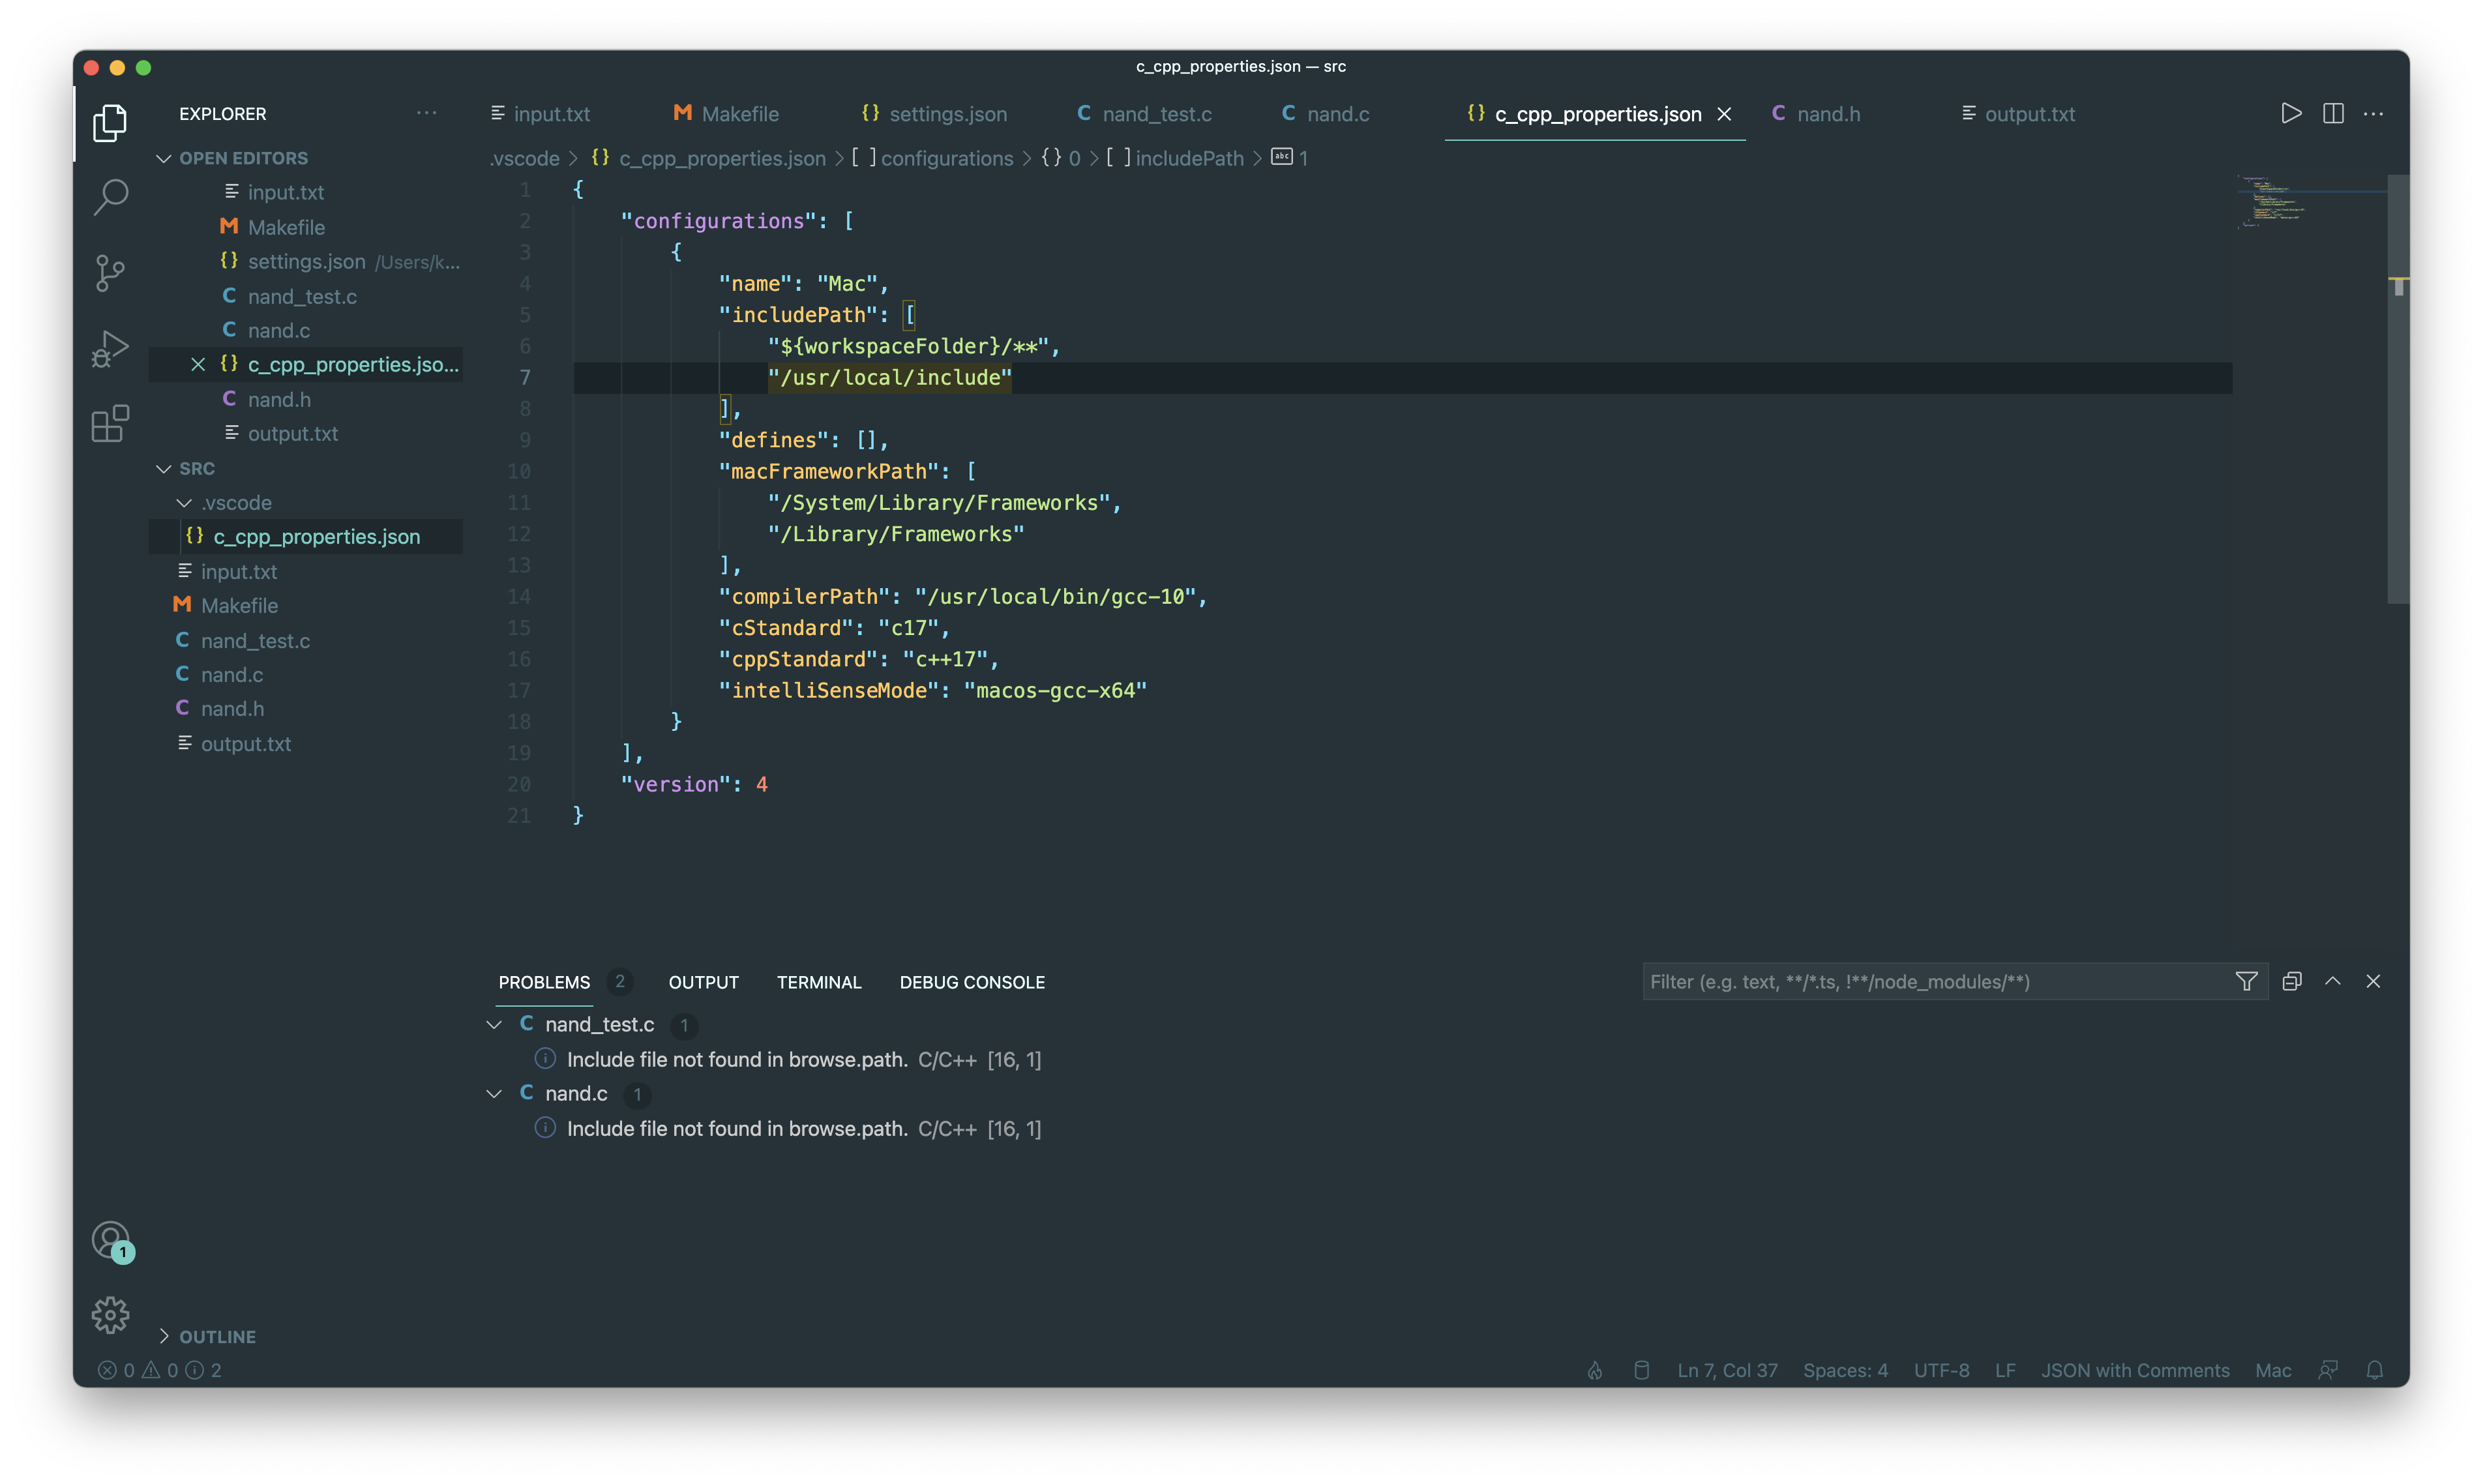Screen dimensions: 2483x1484
Task: Switch to the nand.h tab
Action: point(1817,114)
